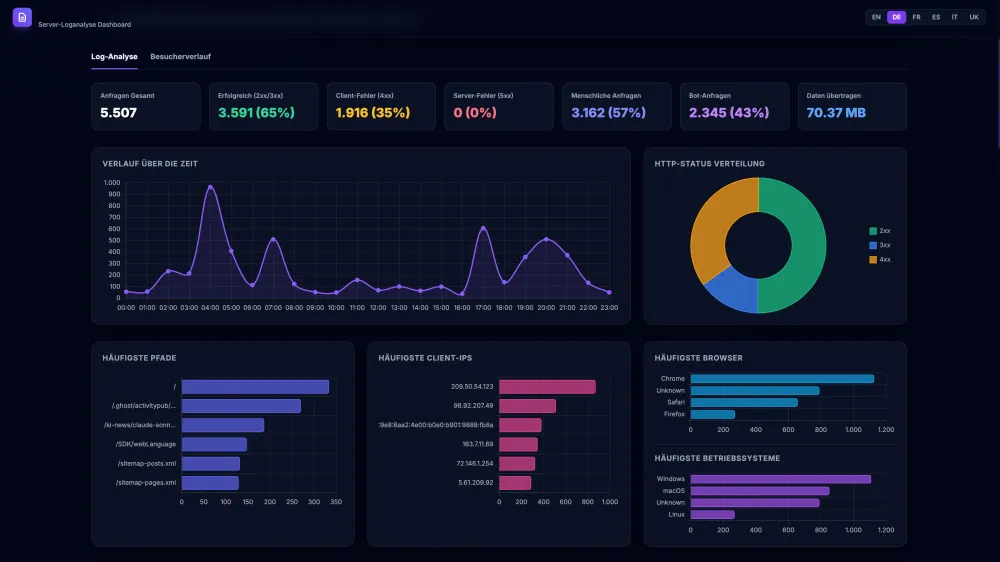Click the /sitemap-pages.xml path label
This screenshot has height=562, width=1000.
(145, 483)
